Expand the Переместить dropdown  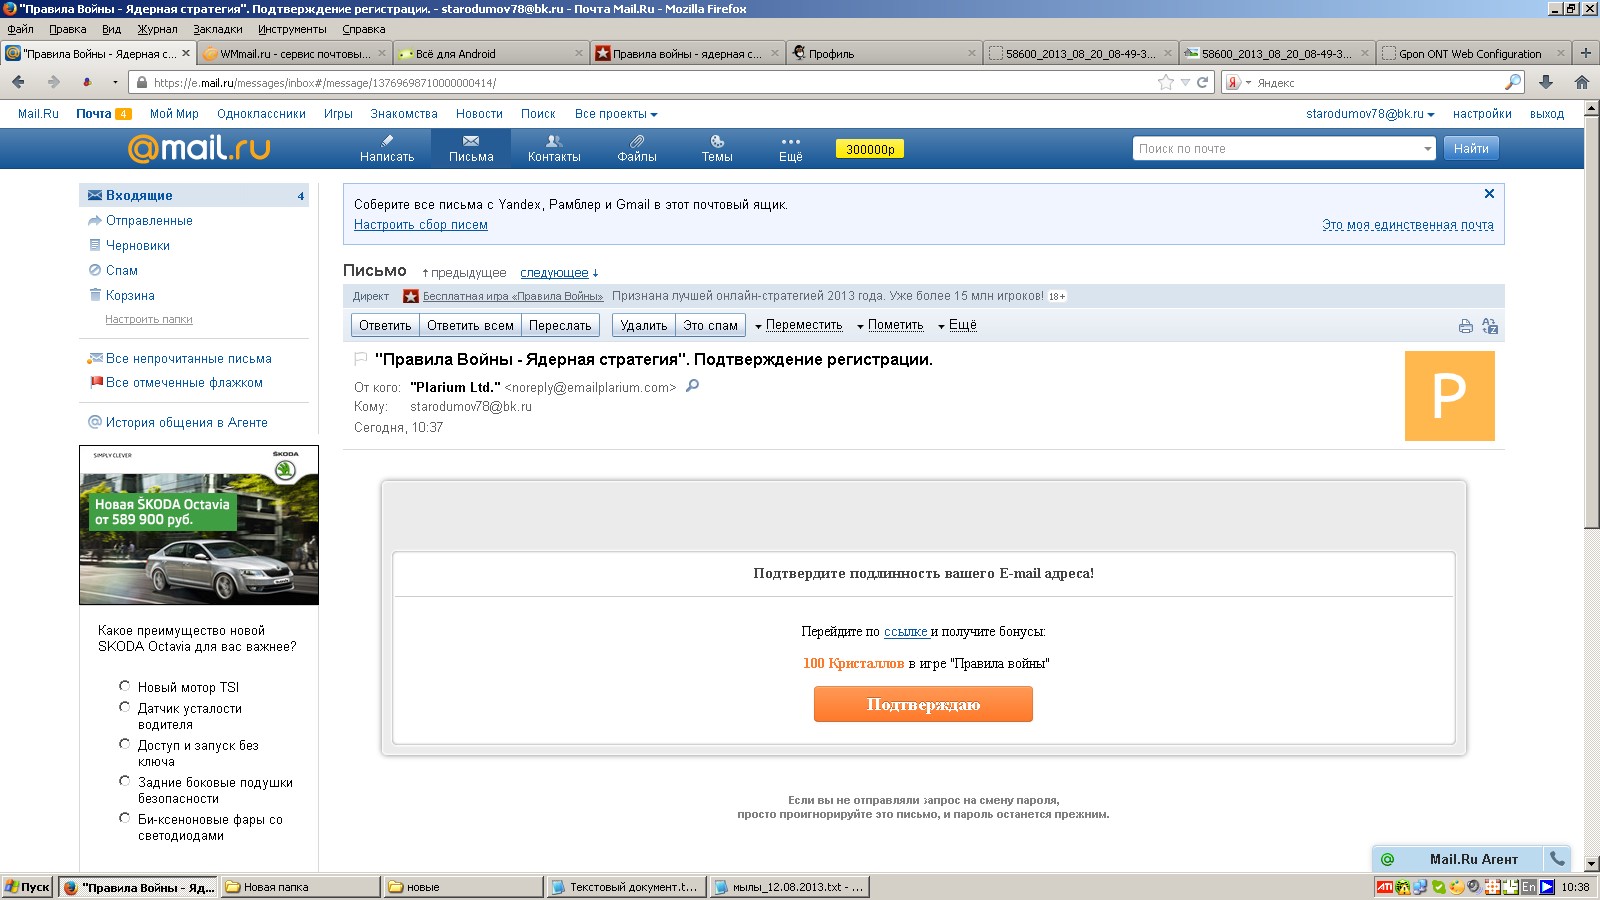pyautogui.click(x=798, y=325)
